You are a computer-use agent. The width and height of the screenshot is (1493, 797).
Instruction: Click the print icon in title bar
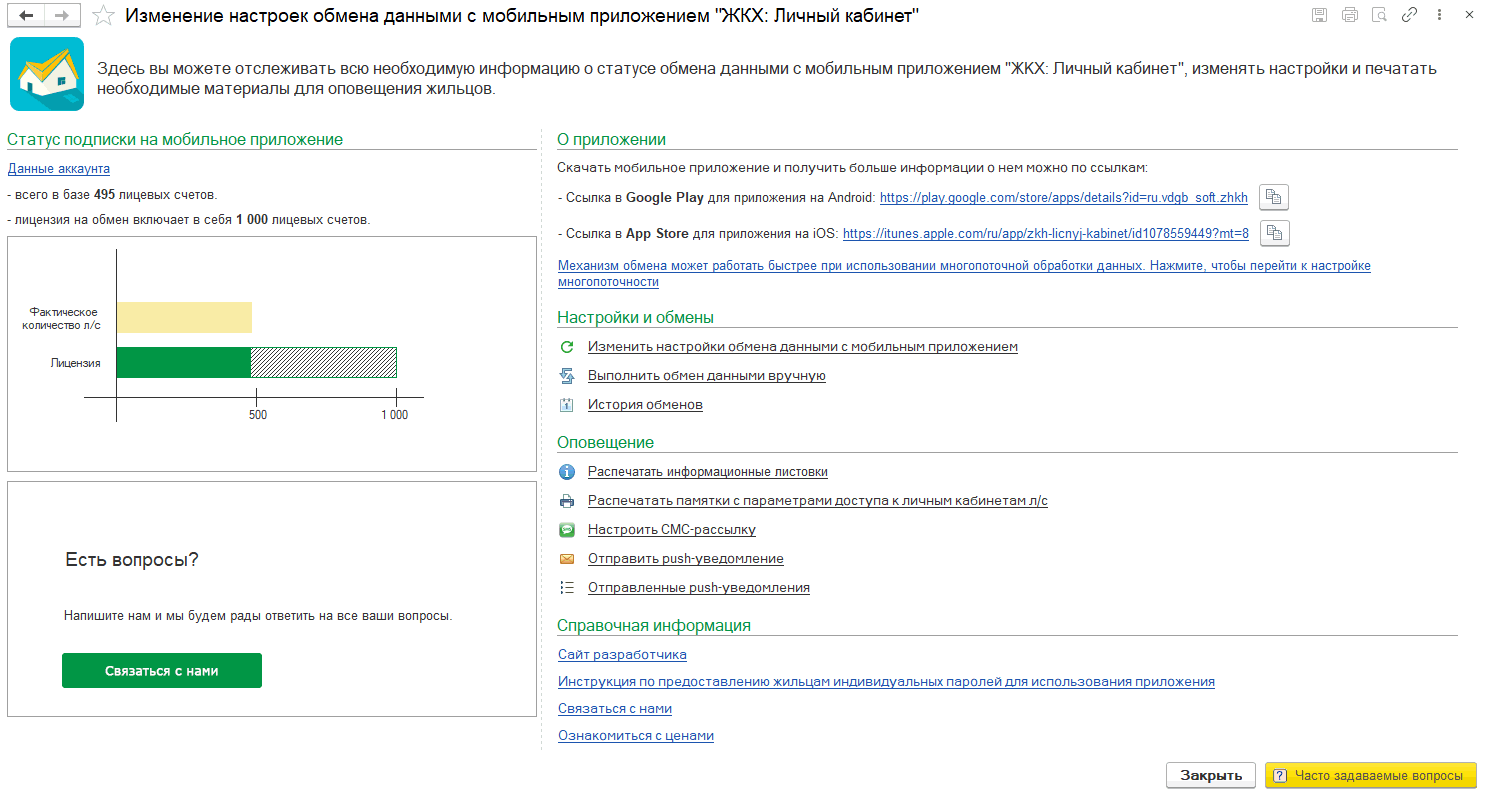click(1350, 15)
